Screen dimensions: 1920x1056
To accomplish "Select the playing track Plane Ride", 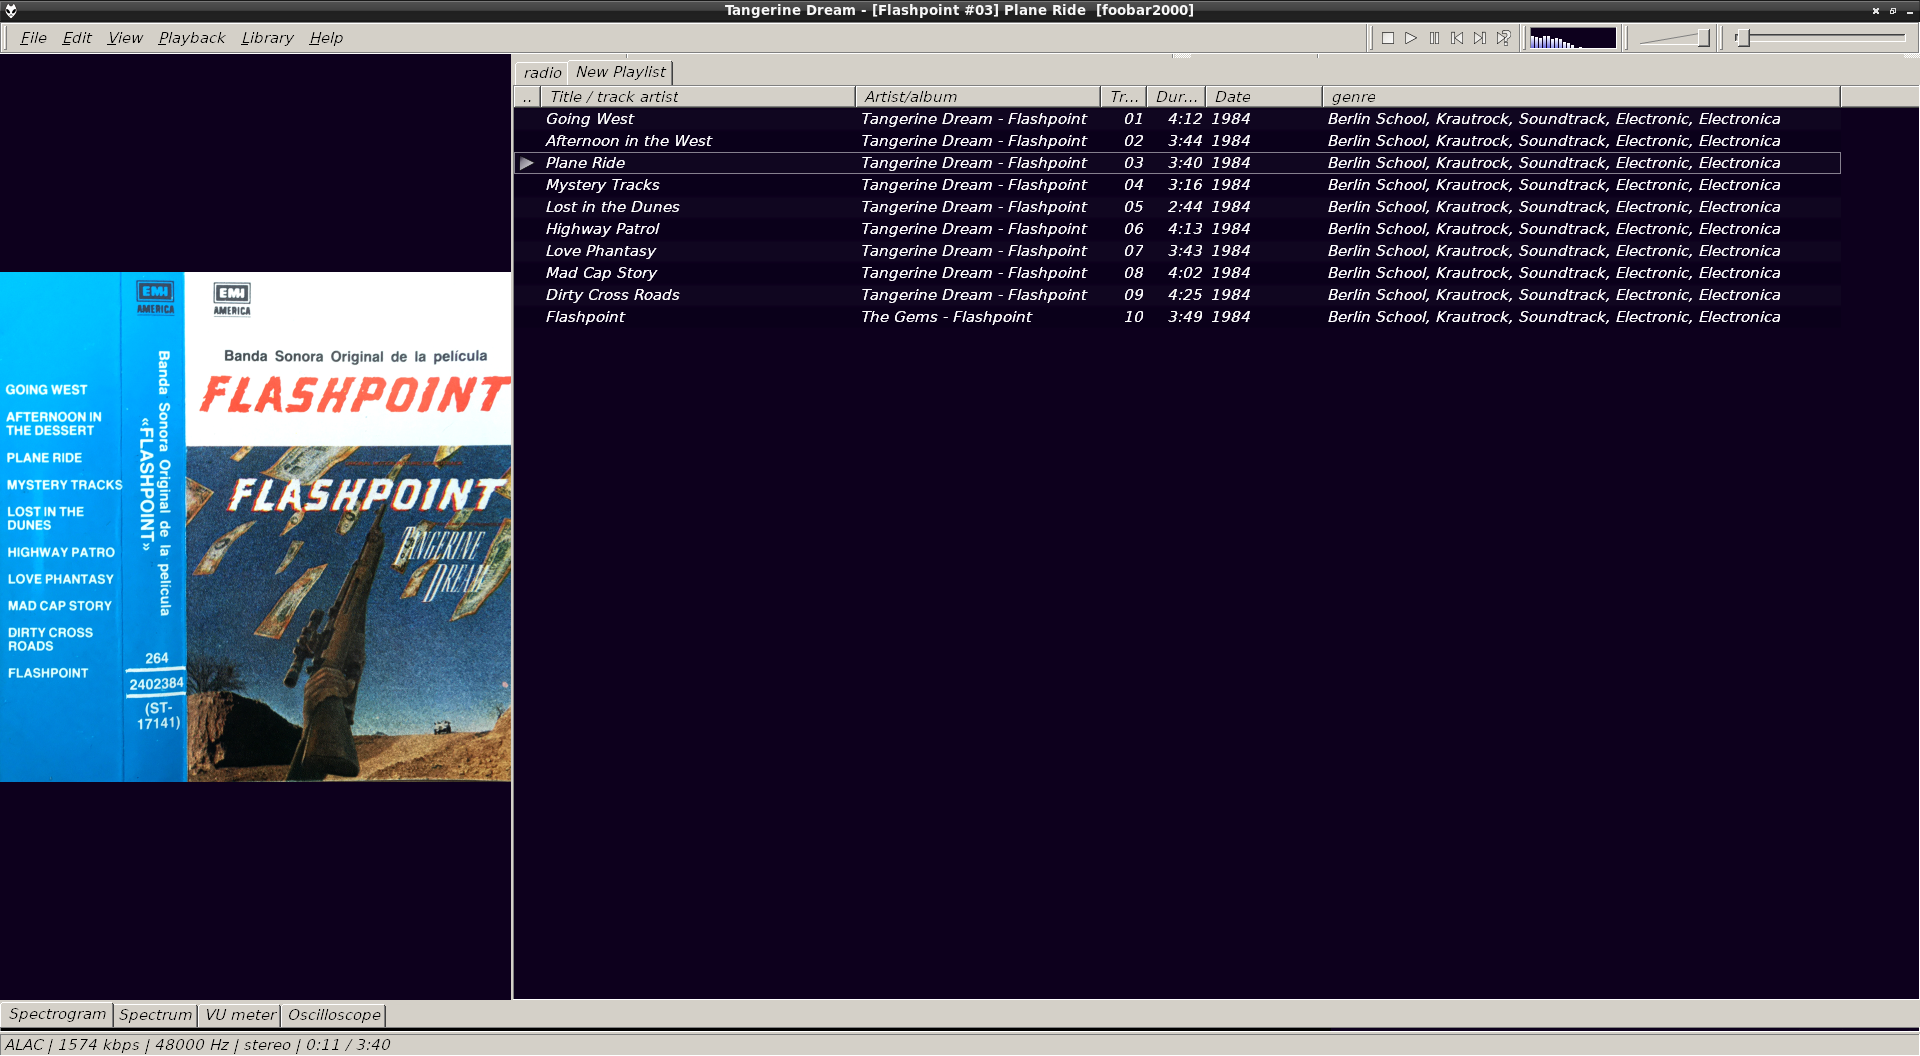I will (1177, 163).
